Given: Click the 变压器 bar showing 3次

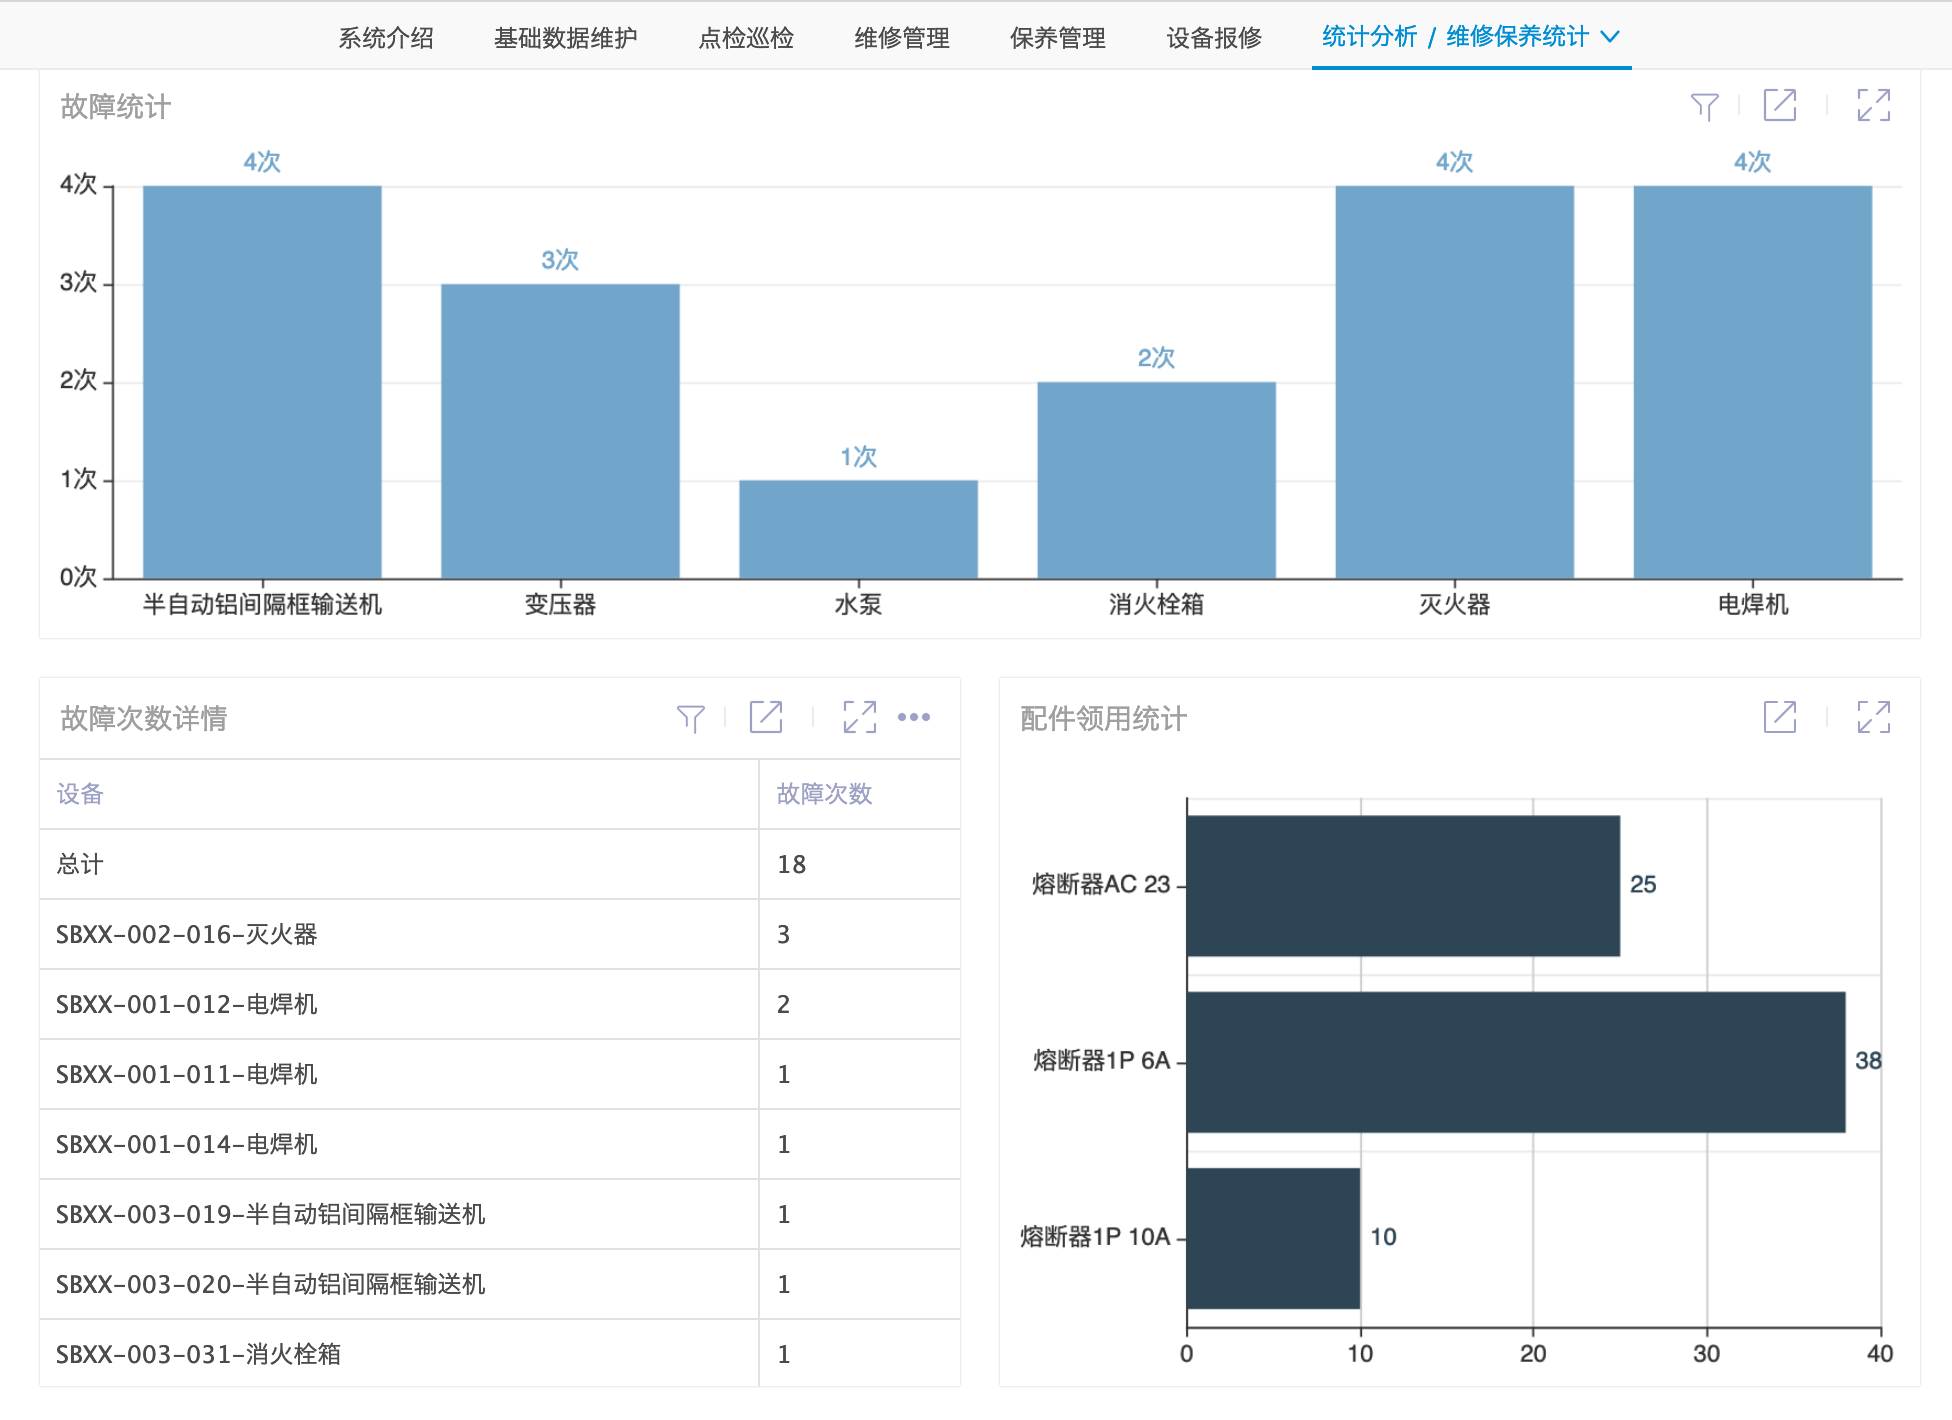Looking at the screenshot, I should pos(560,430).
